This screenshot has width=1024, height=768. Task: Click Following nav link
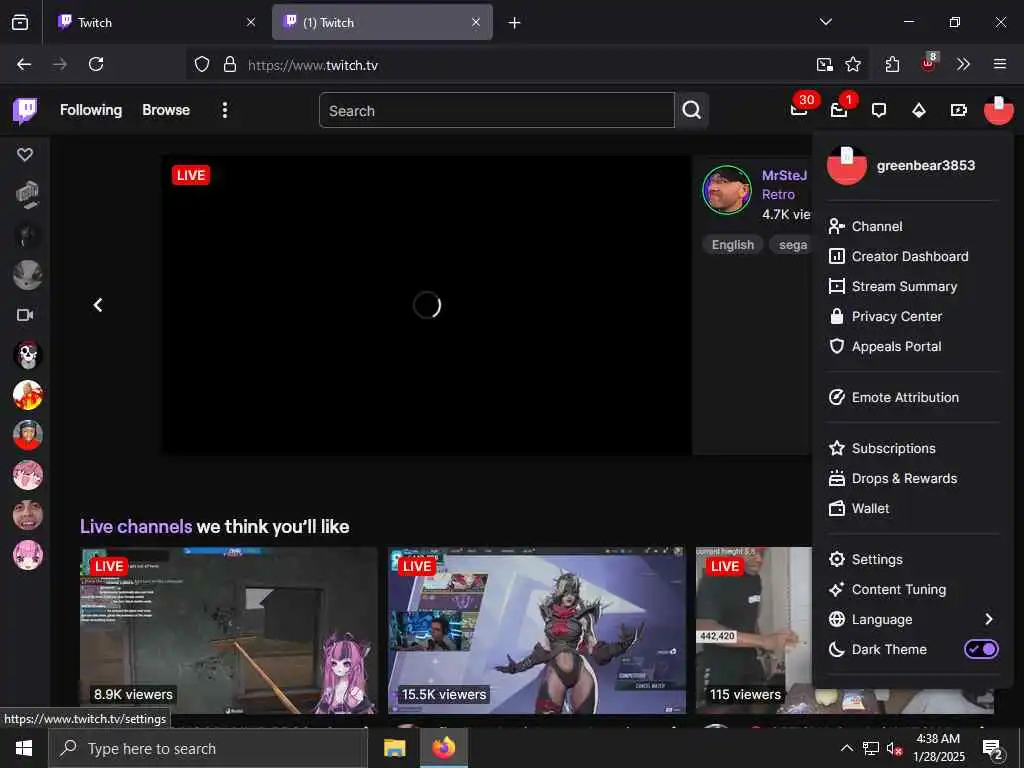click(x=91, y=110)
